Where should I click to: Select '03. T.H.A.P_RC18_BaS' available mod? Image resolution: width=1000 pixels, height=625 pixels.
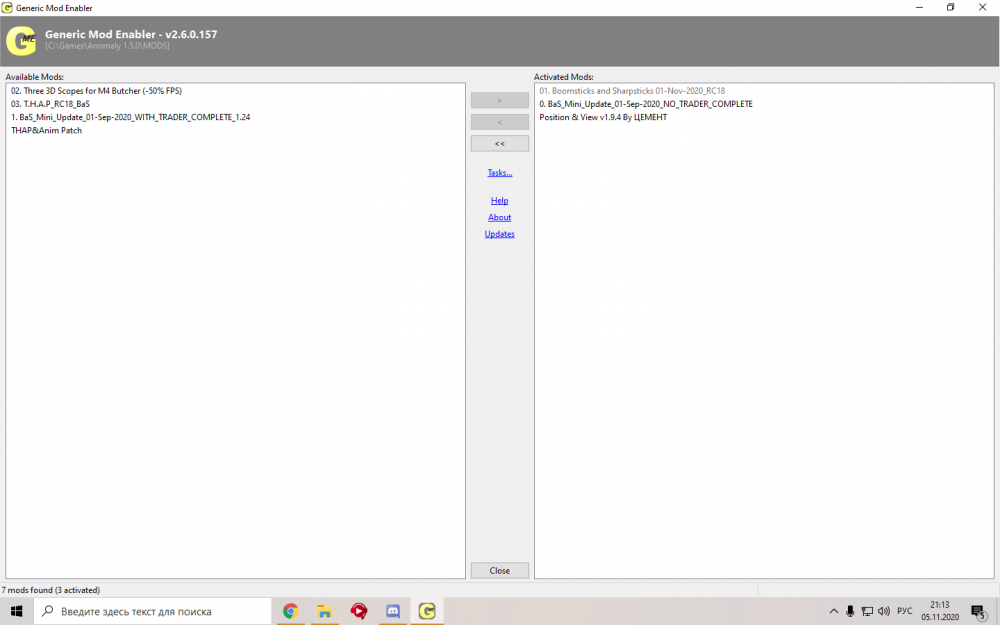(50, 104)
